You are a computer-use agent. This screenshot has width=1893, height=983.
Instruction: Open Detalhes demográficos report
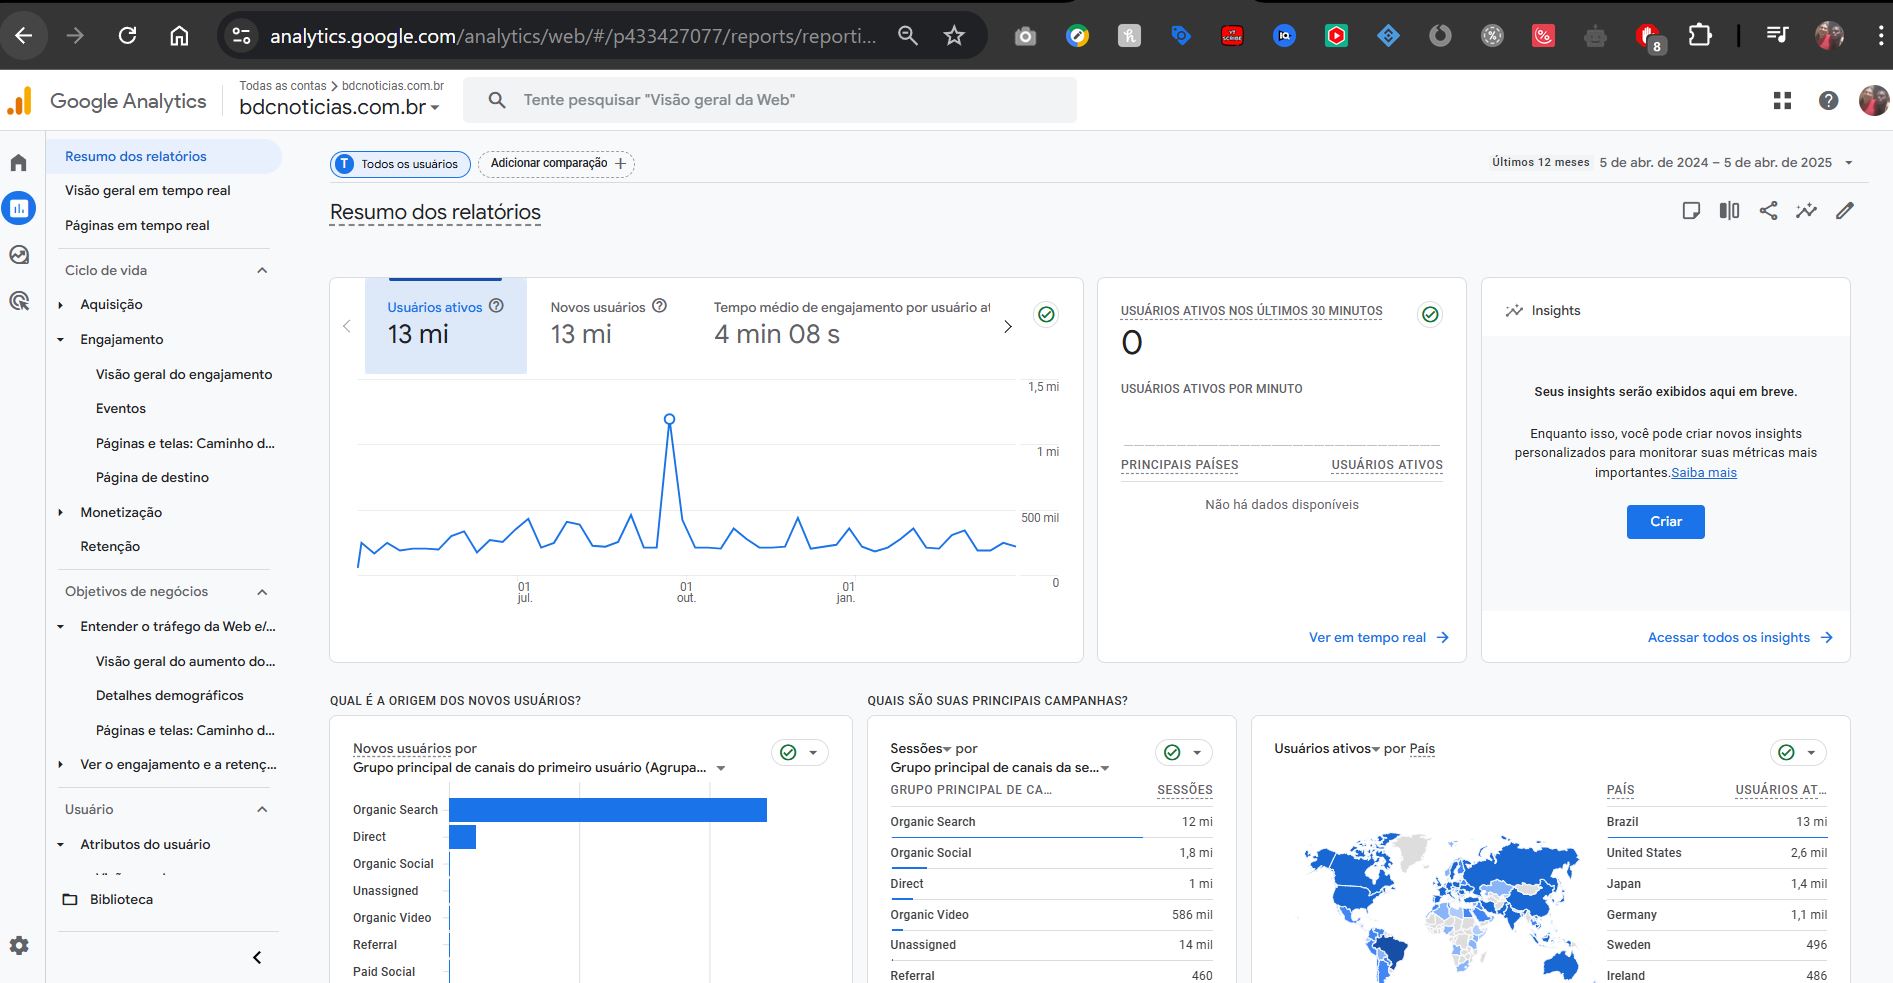point(169,695)
